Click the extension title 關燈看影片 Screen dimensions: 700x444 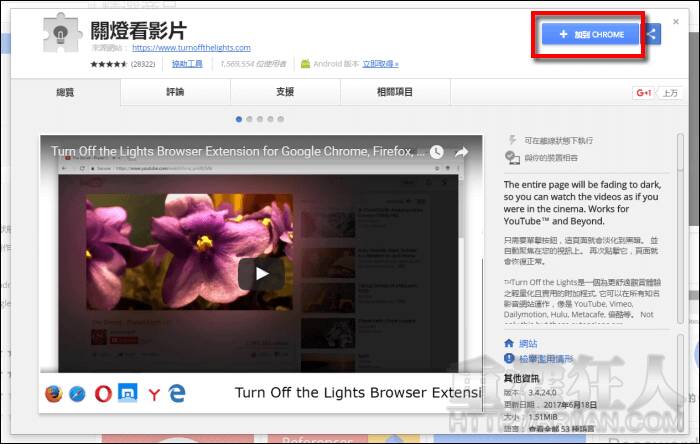tap(138, 31)
